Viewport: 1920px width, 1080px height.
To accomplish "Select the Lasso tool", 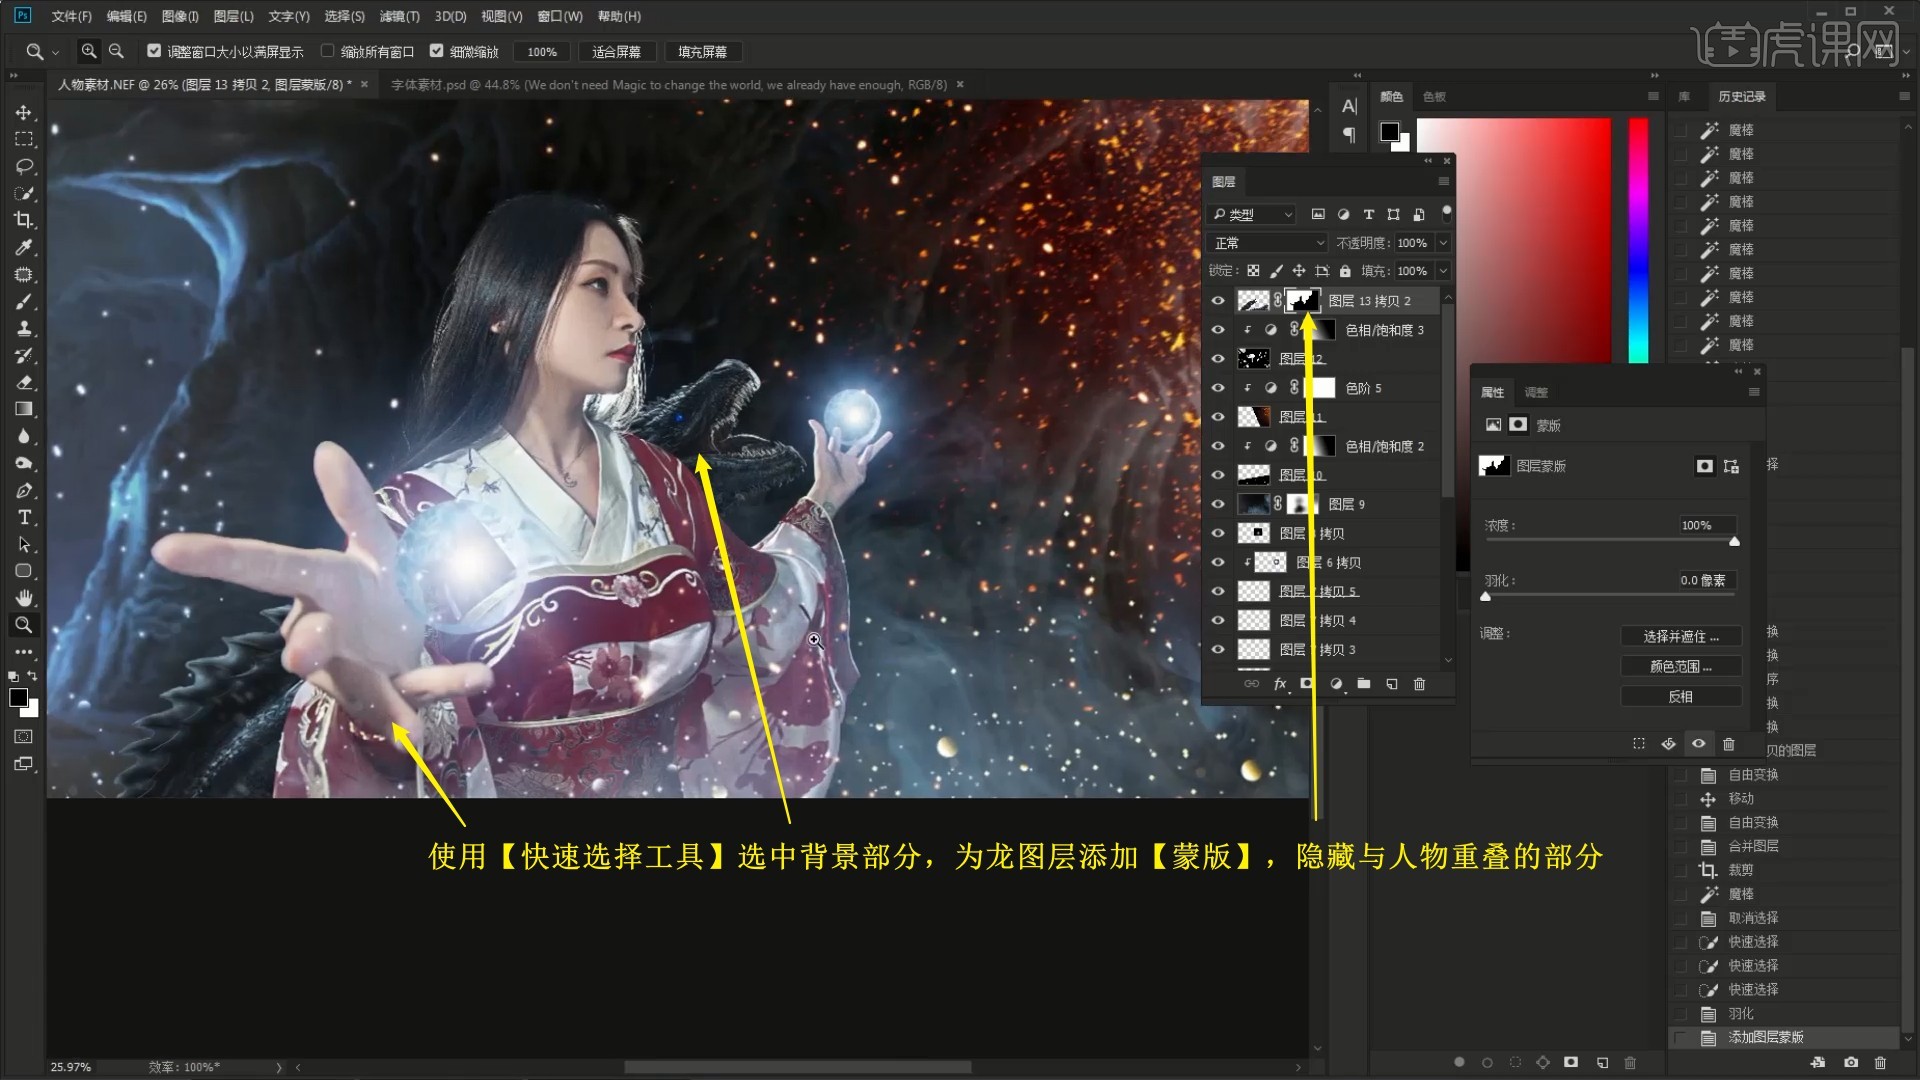I will point(24,166).
